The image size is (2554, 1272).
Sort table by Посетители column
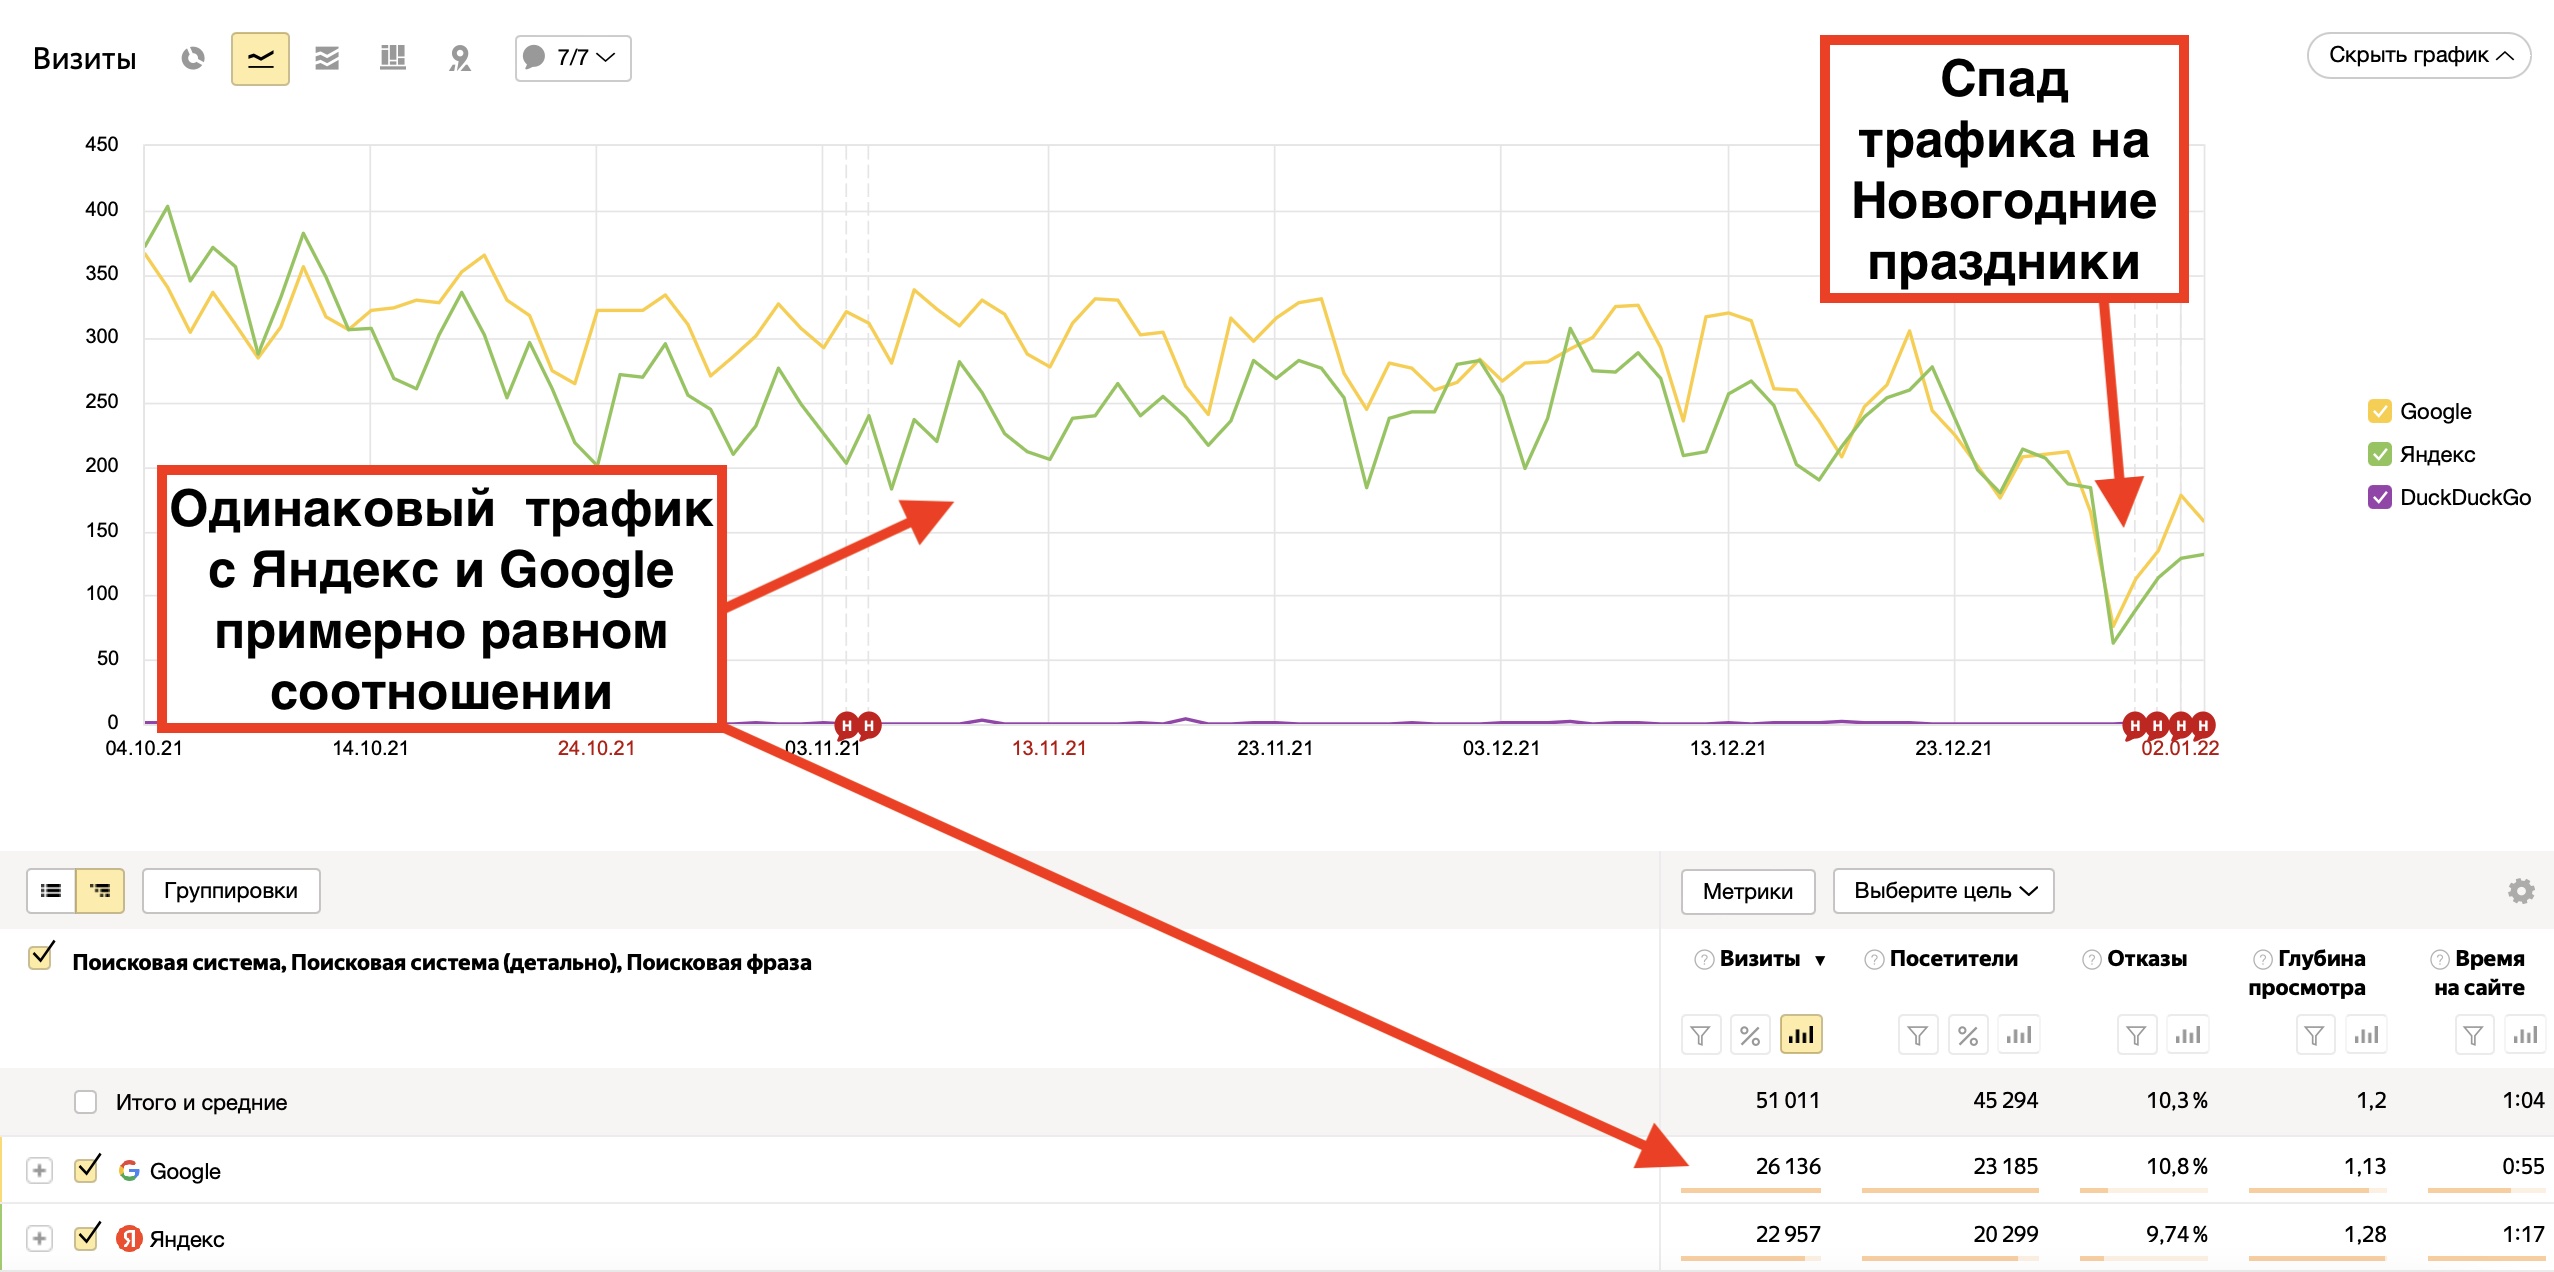[1954, 958]
